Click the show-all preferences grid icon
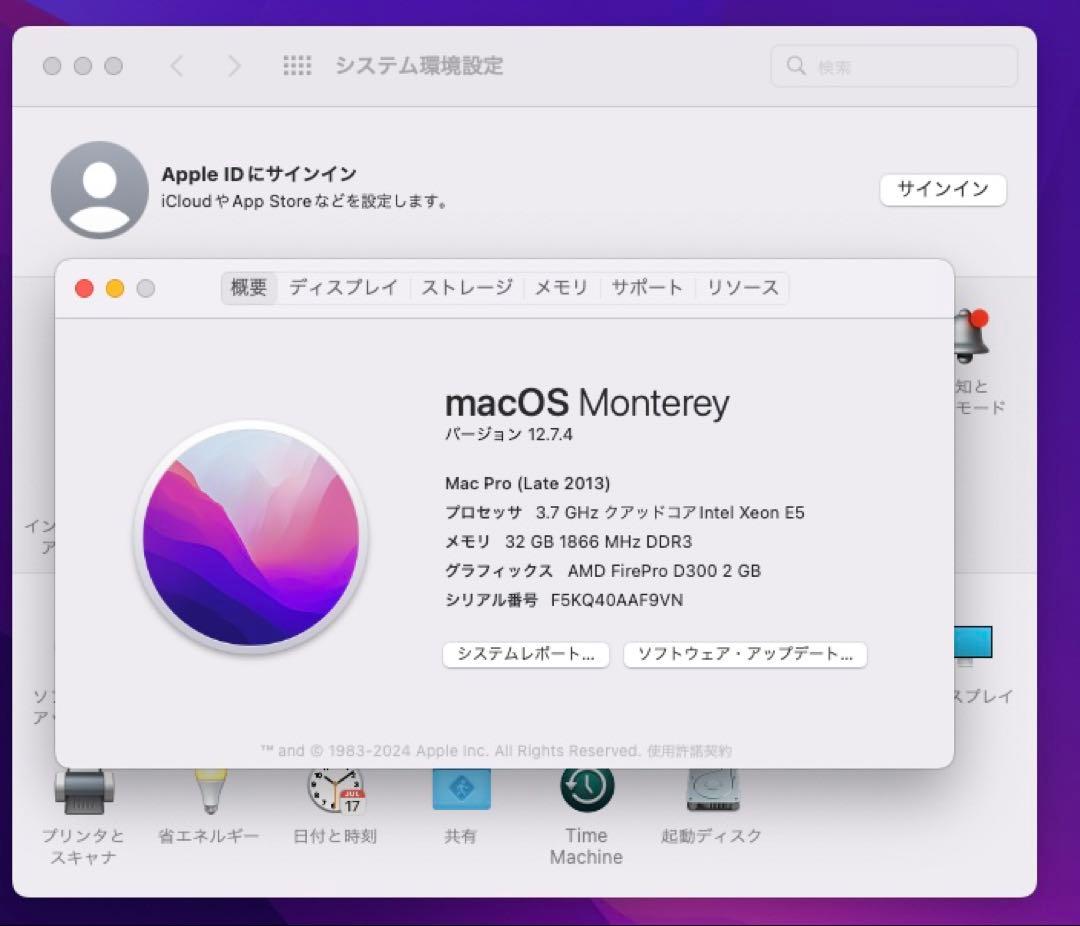The image size is (1080, 926). pyautogui.click(x=297, y=66)
